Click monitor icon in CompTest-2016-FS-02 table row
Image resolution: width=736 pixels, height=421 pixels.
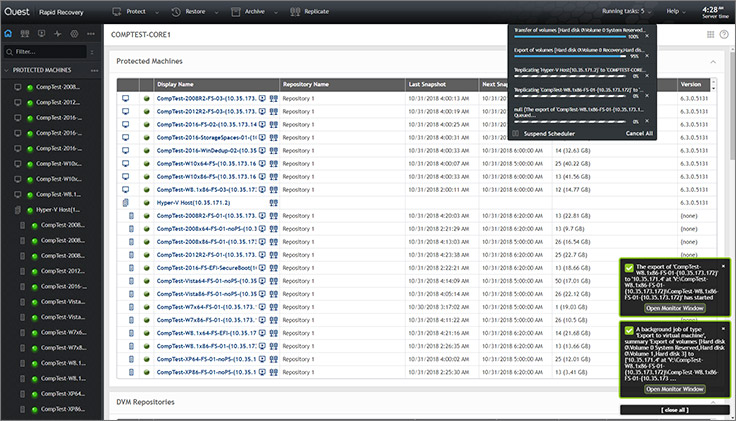pos(126,124)
